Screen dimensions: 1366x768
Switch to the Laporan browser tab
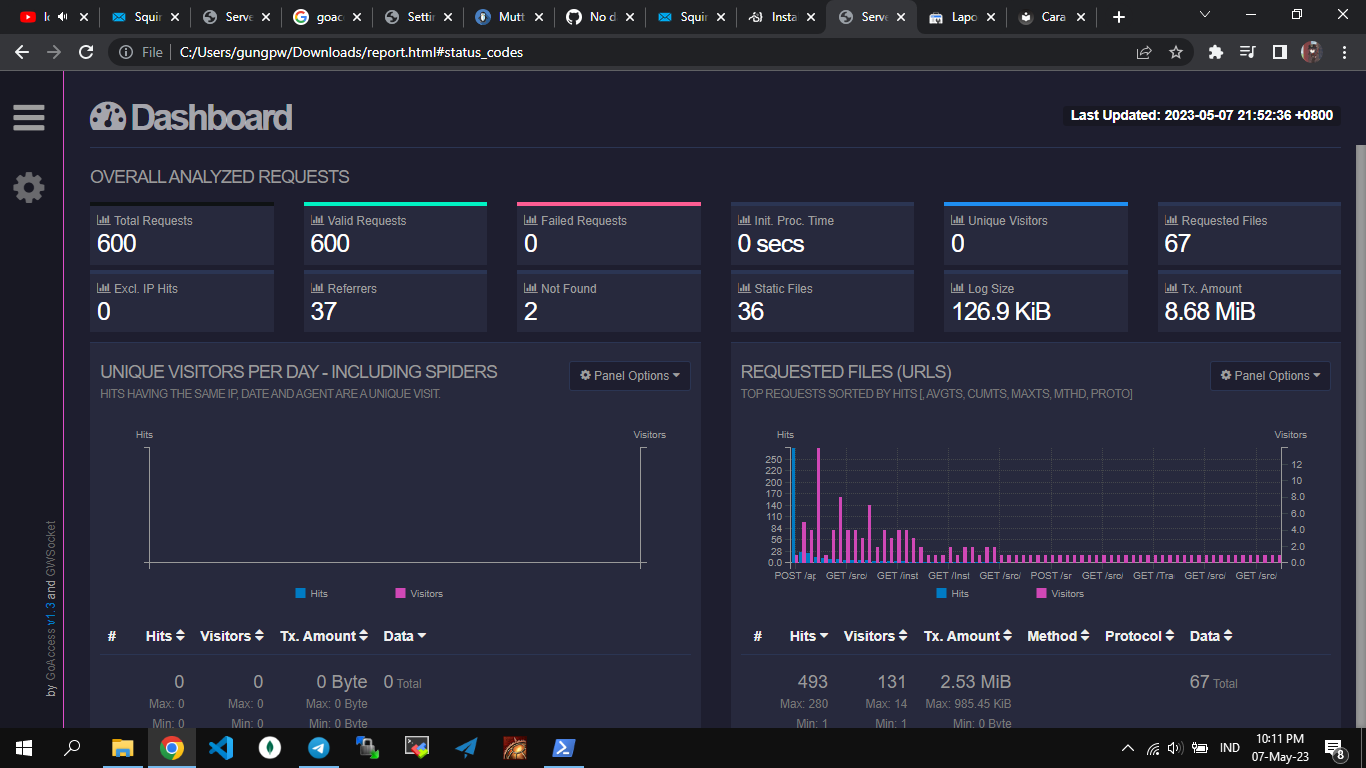pos(963,17)
